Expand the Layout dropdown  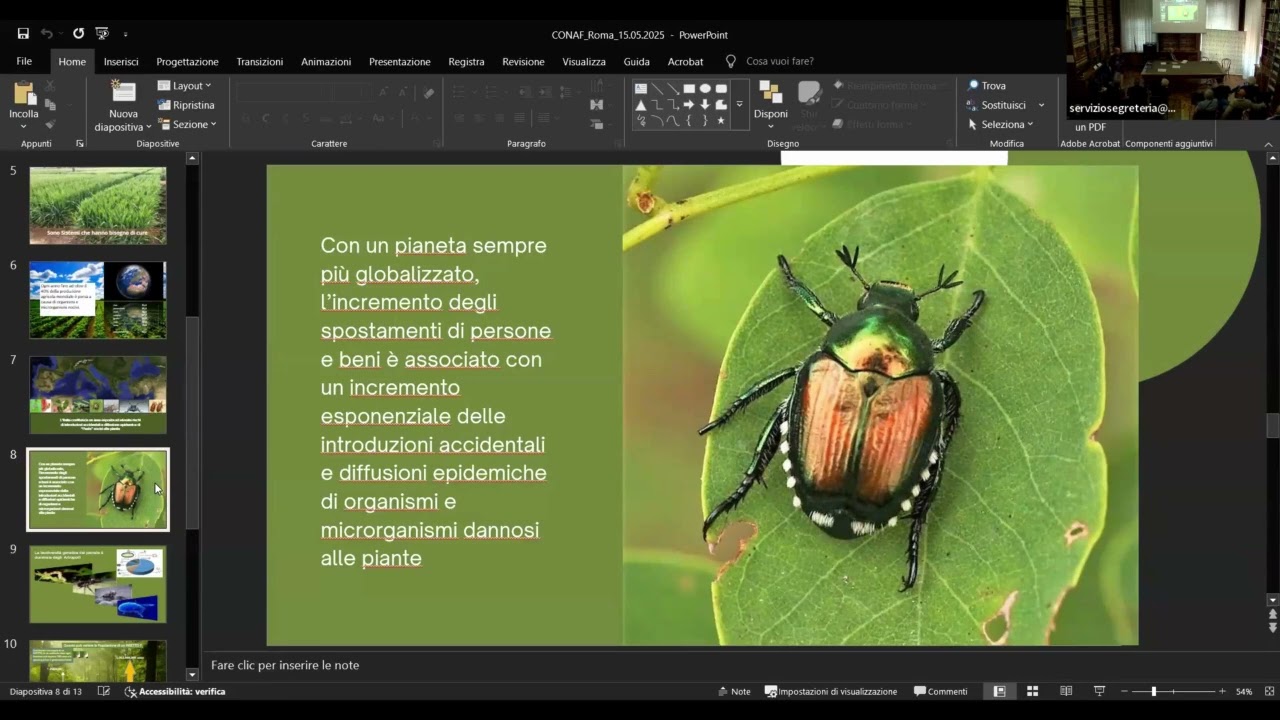[x=185, y=86]
